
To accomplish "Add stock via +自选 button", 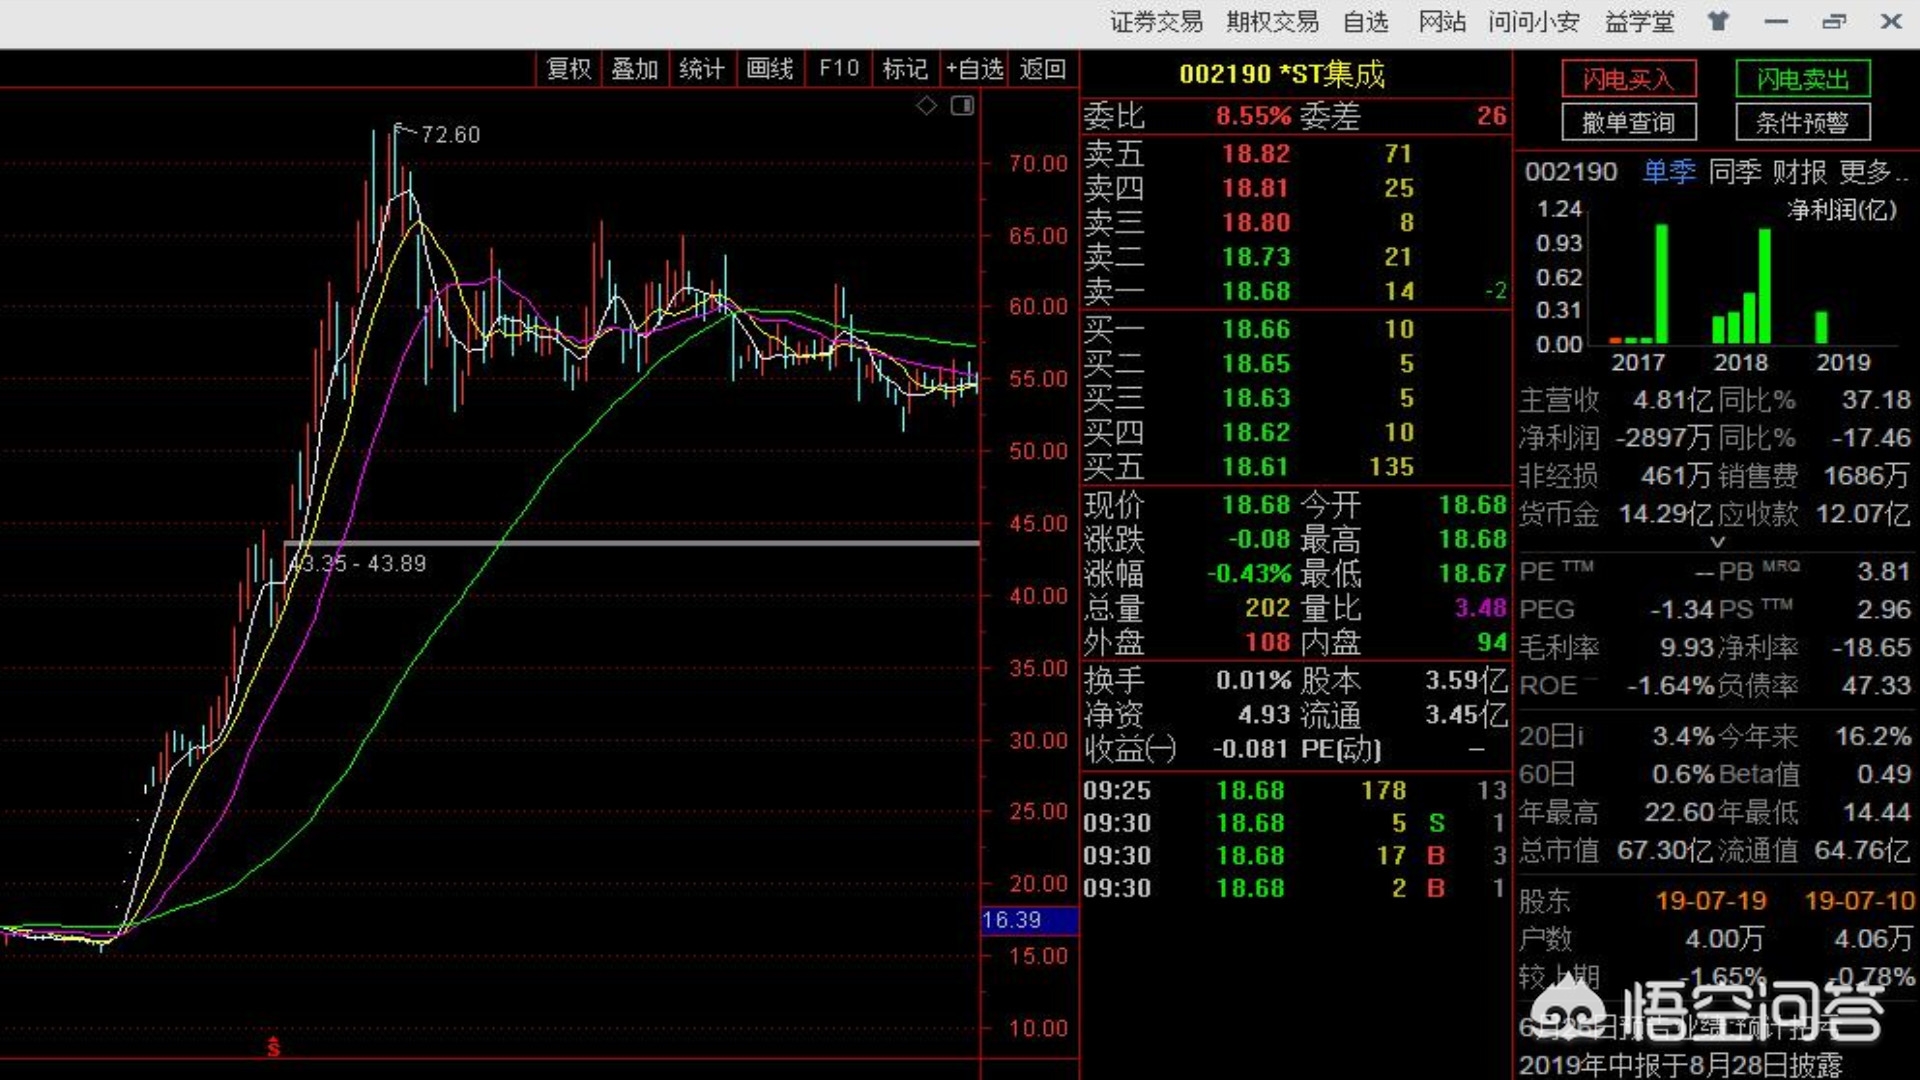I will (974, 69).
